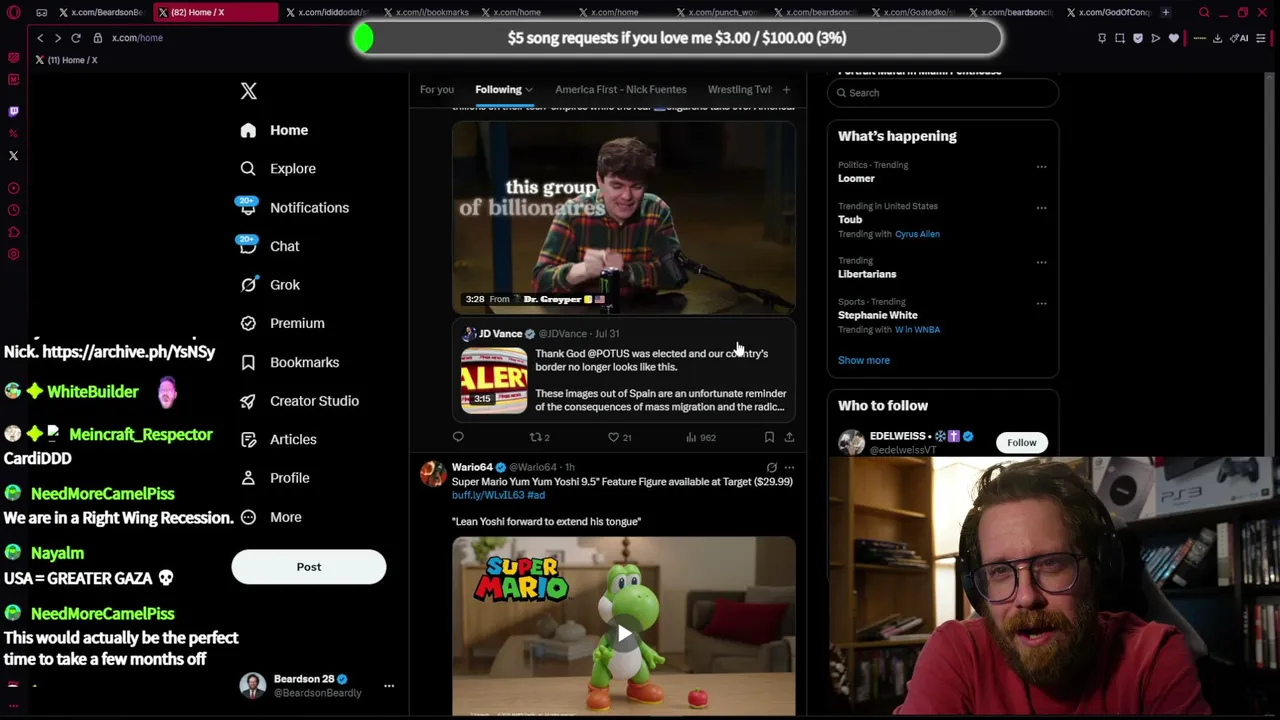Share the post quoting JD Vance
The image size is (1280, 720).
point(789,437)
